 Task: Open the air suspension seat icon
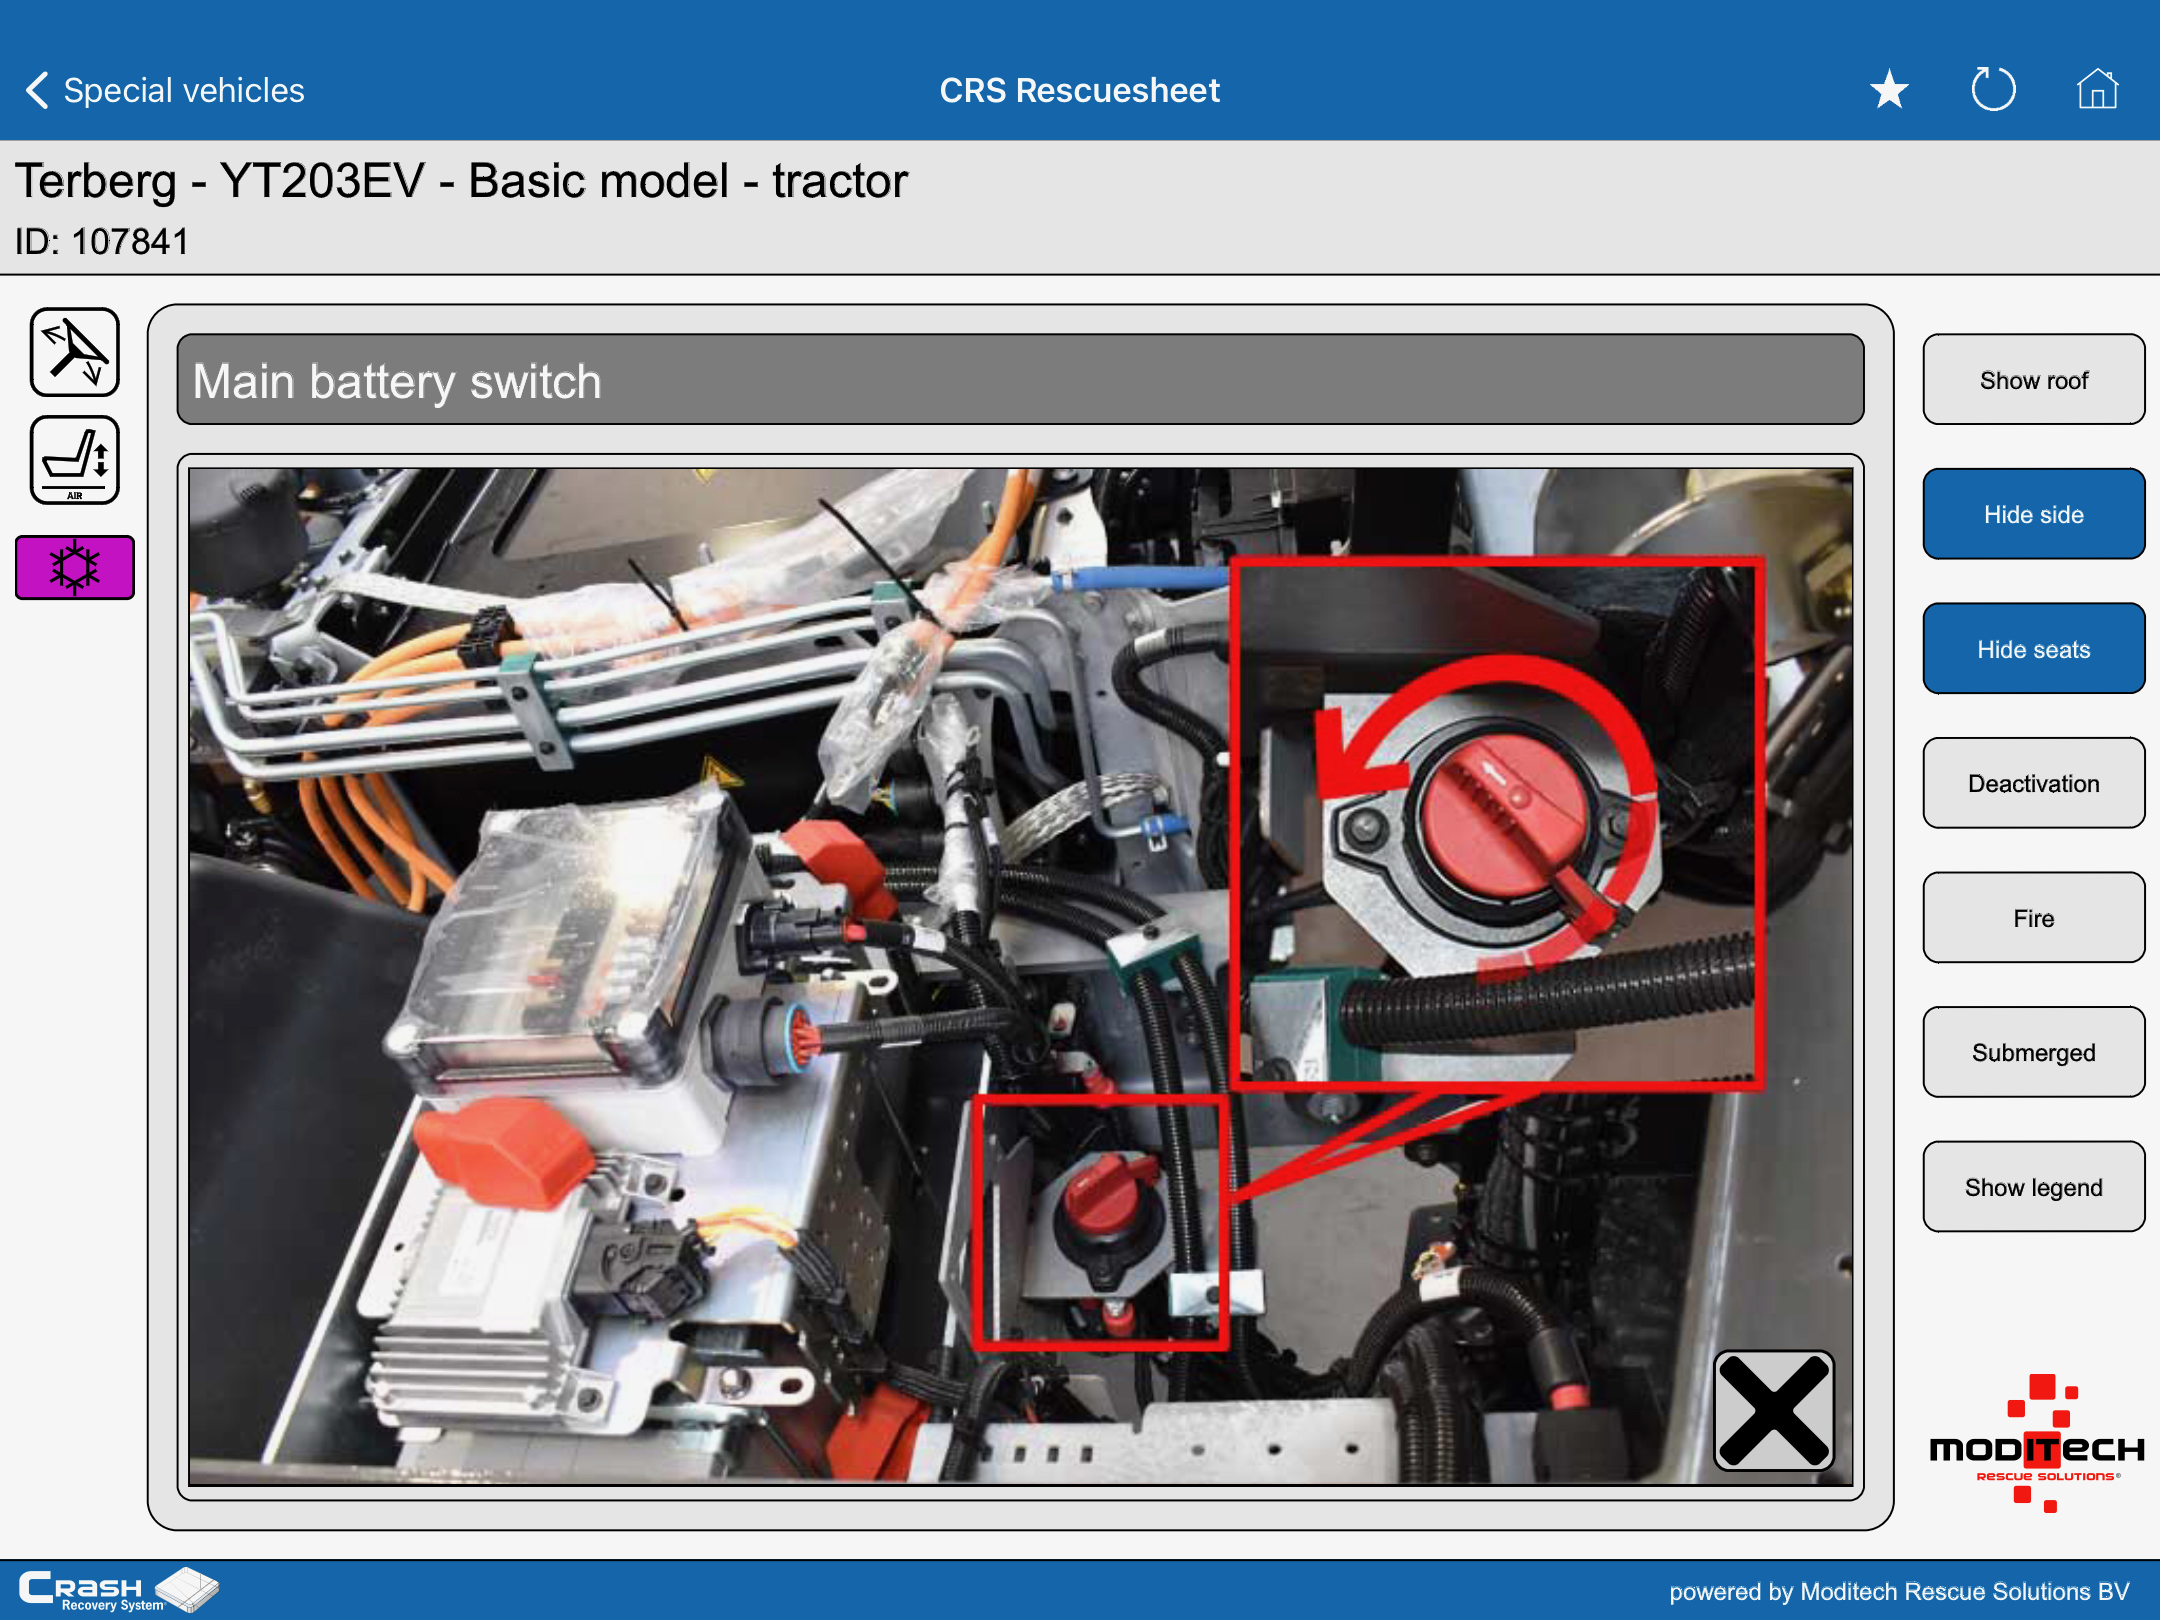coord(75,460)
